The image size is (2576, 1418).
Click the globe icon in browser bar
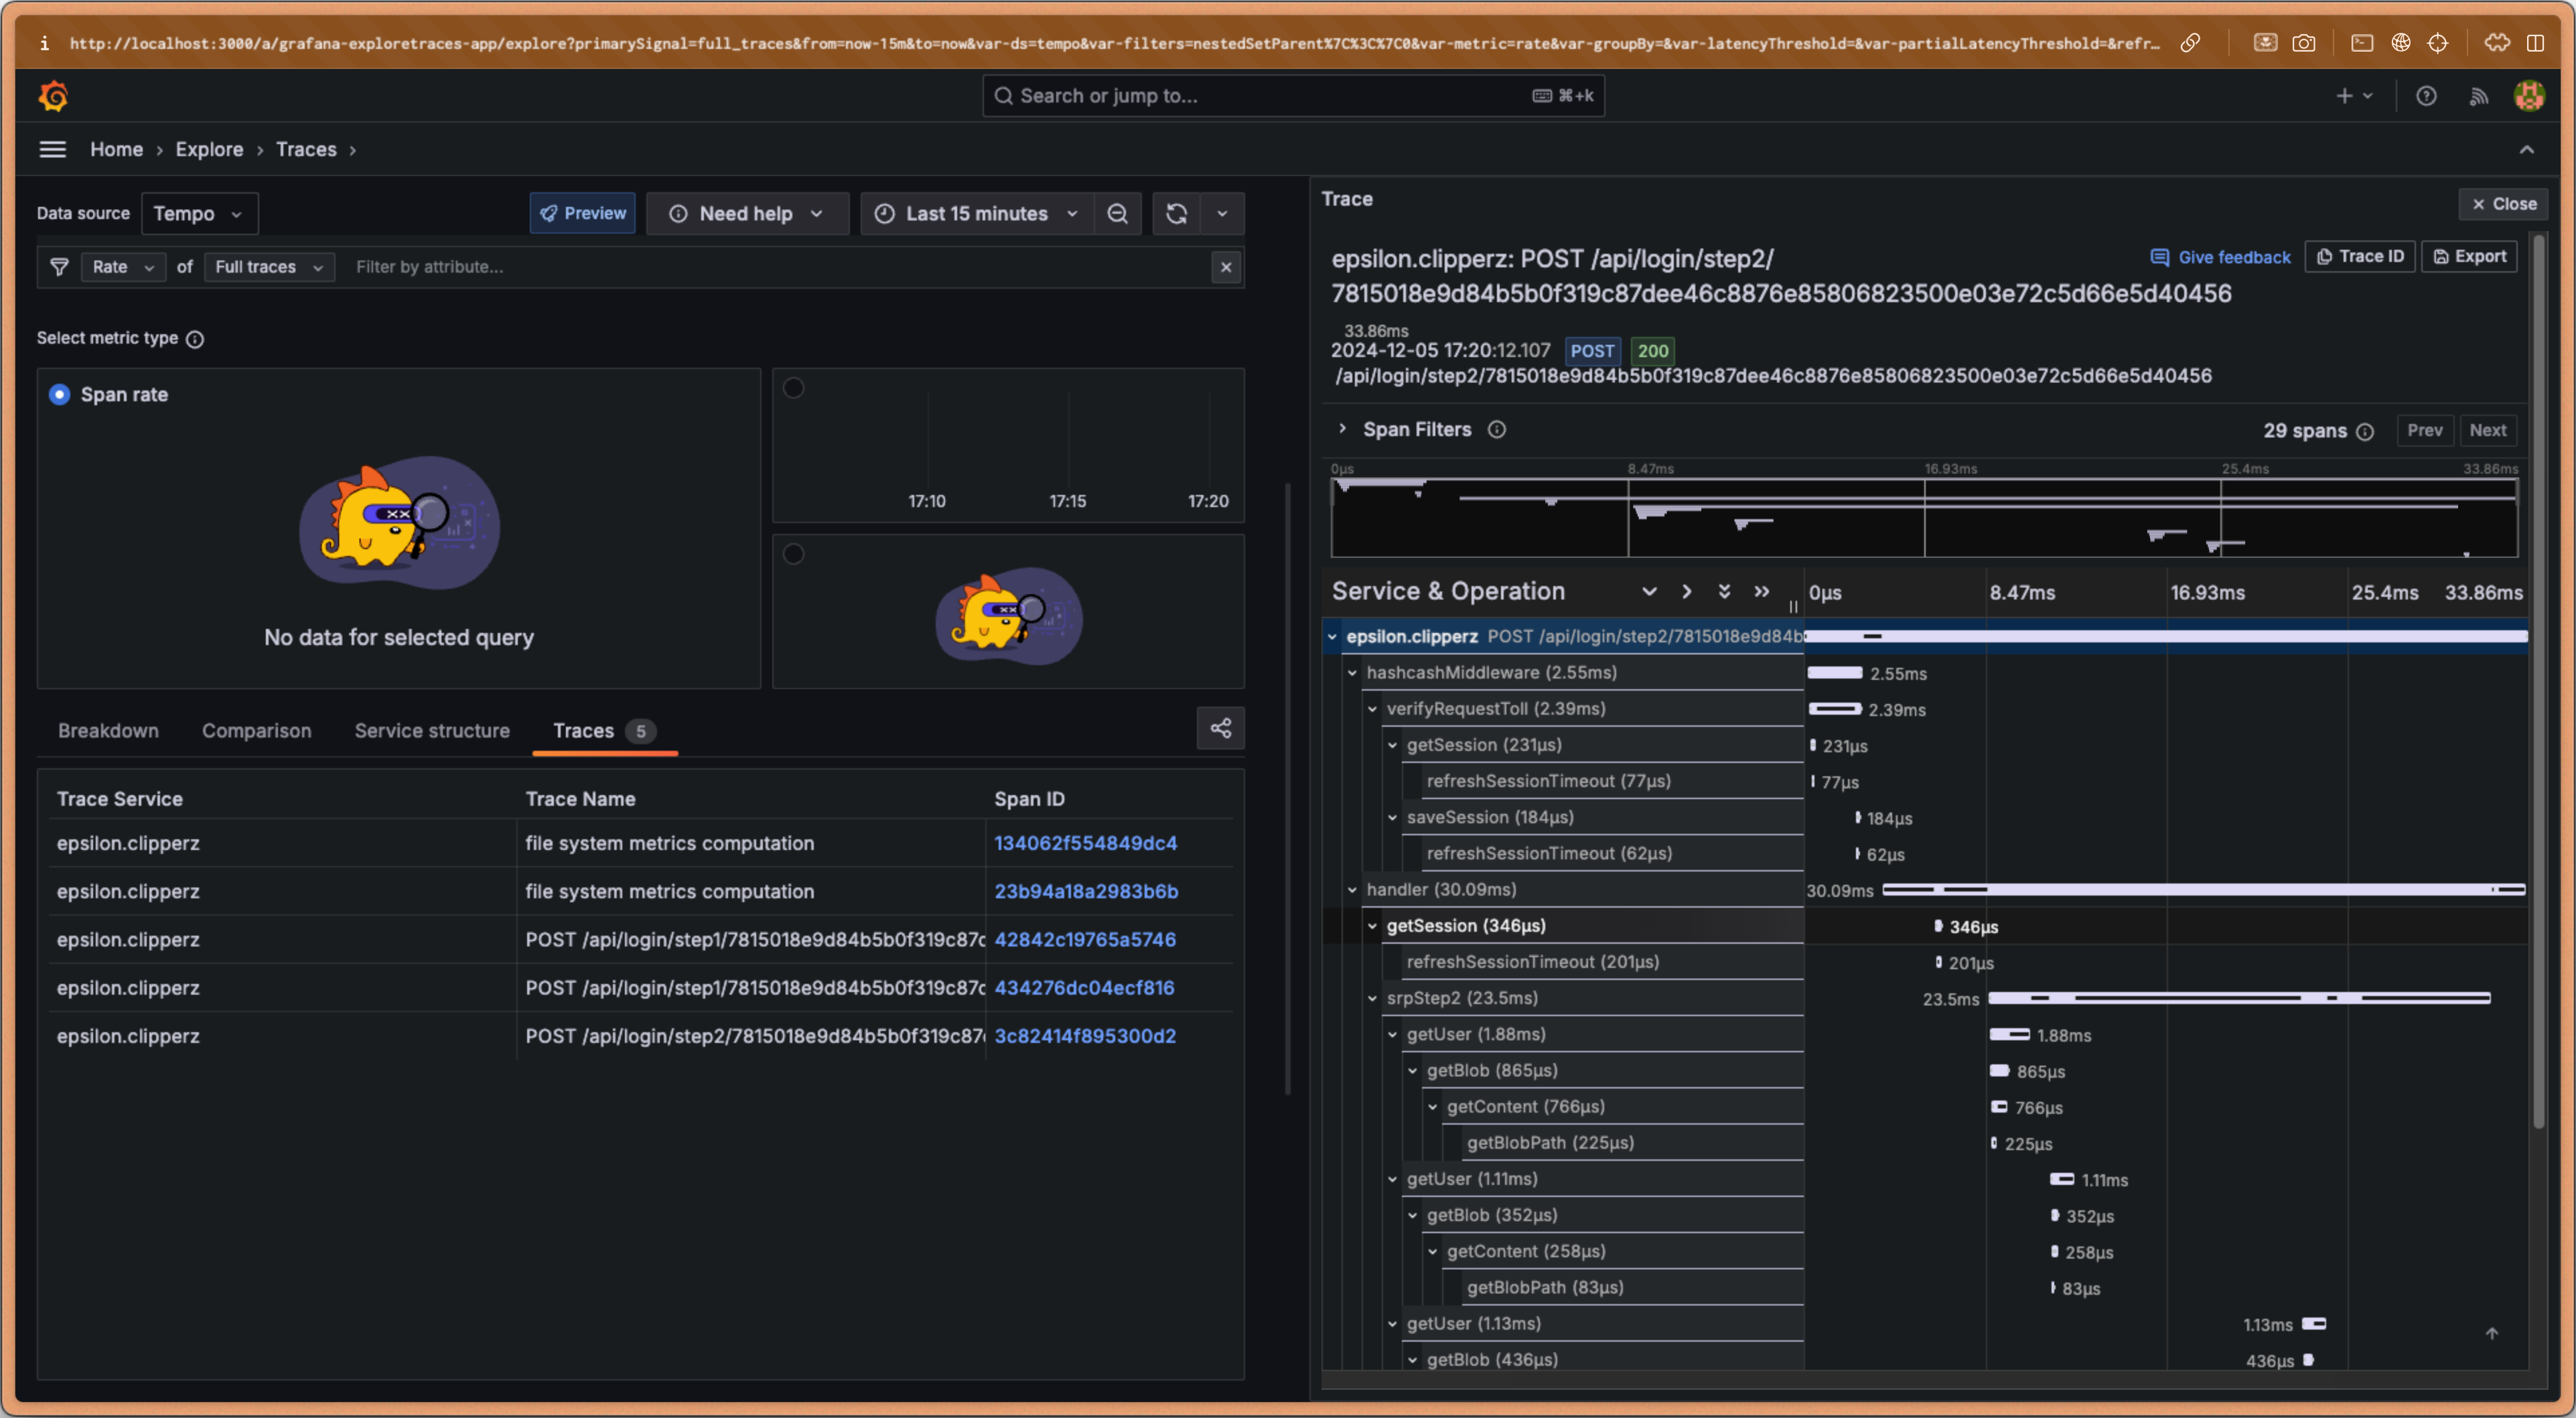coord(2400,43)
